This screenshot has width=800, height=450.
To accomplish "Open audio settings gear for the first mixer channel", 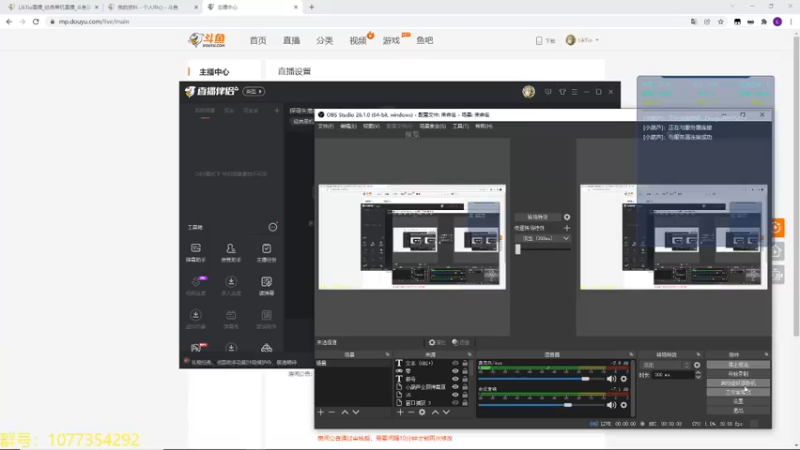I will (x=623, y=379).
